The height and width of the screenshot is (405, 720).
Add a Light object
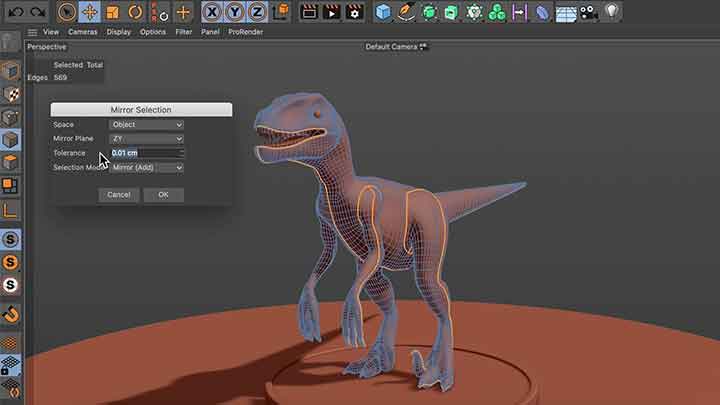[x=612, y=11]
